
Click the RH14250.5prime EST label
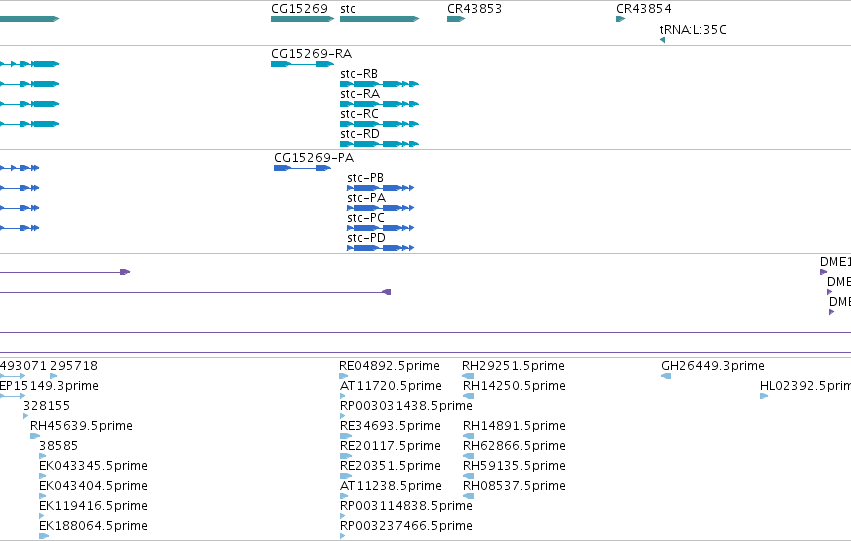(x=514, y=386)
